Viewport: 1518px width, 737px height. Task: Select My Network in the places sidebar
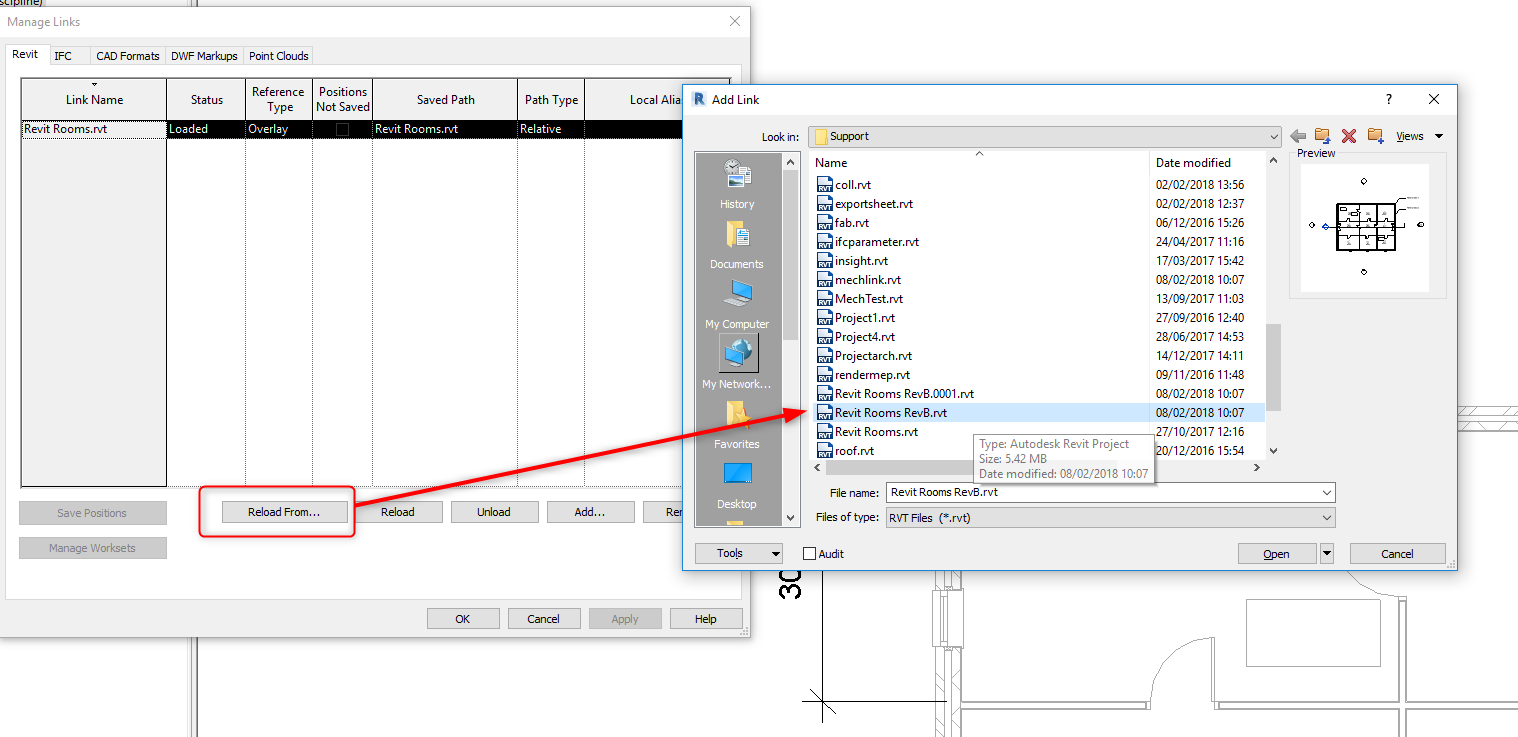tap(737, 363)
